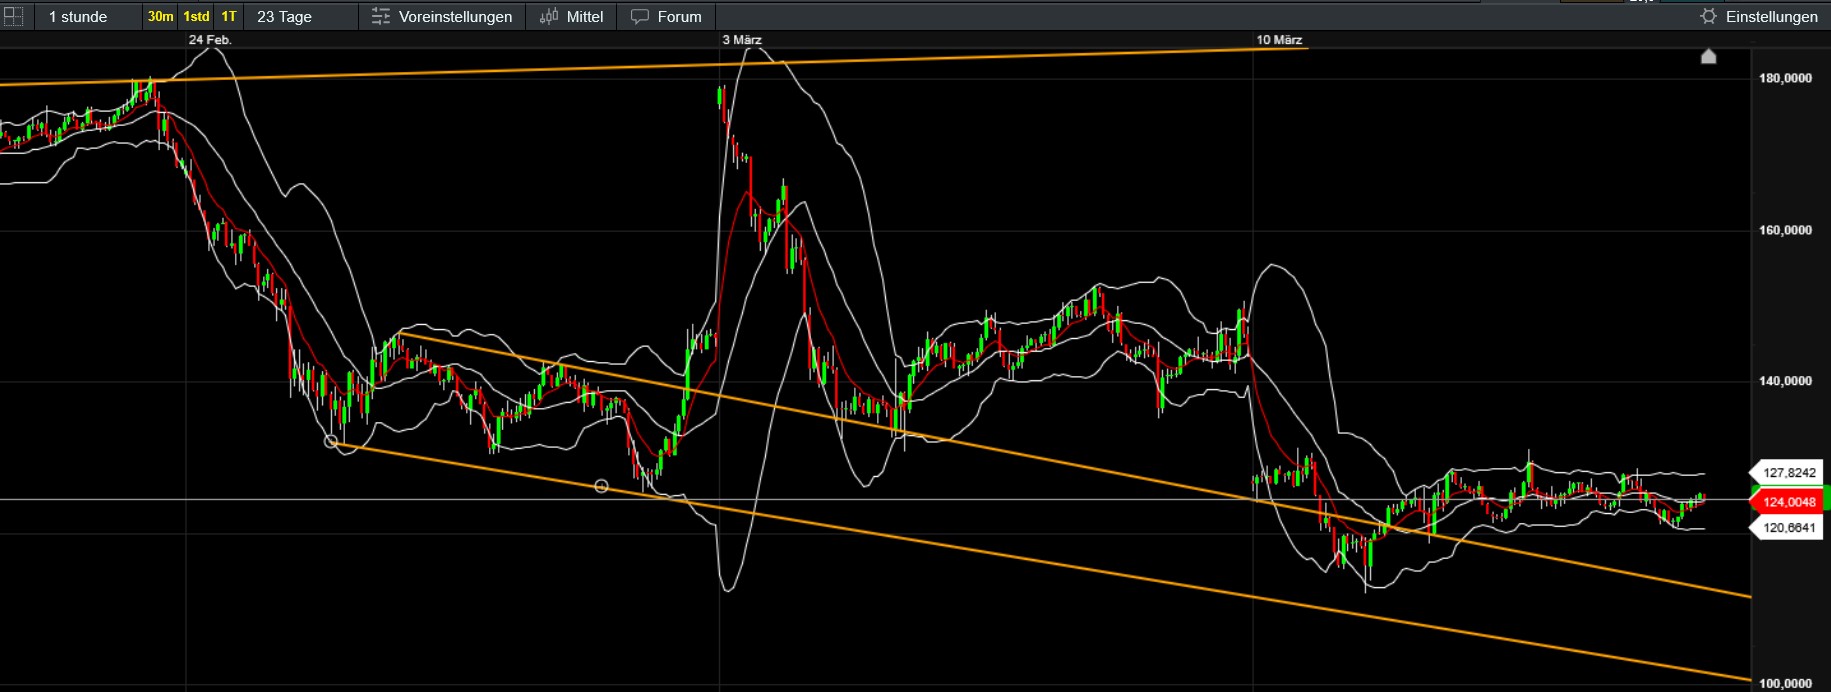This screenshot has width=1831, height=692.
Task: Switch to the 30m timeframe
Action: tap(160, 16)
